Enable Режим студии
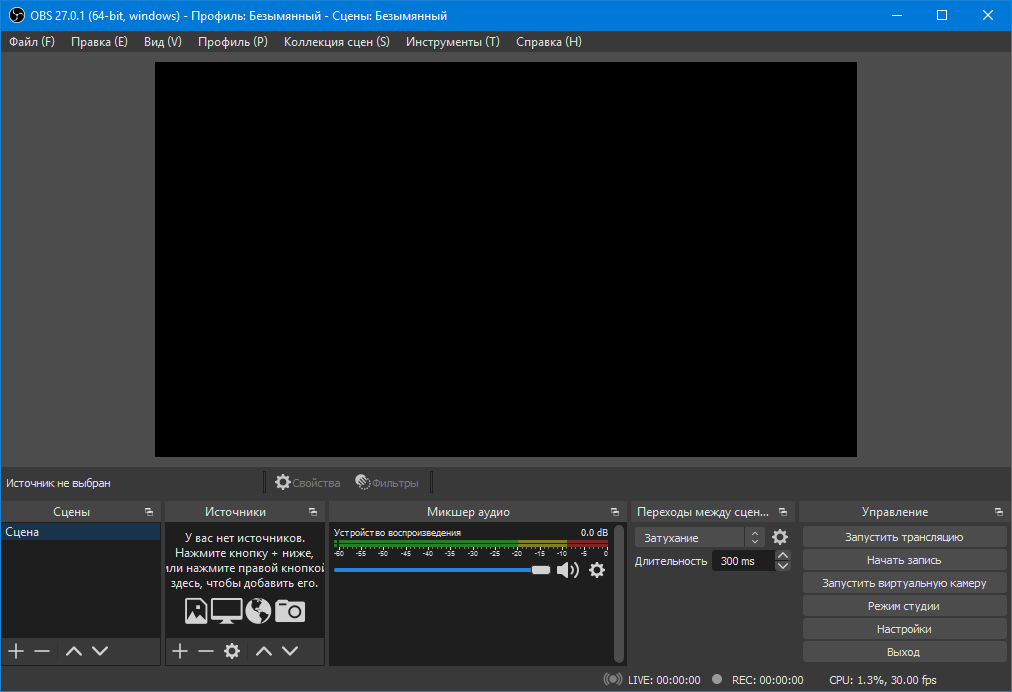The image size is (1012, 692). [904, 606]
